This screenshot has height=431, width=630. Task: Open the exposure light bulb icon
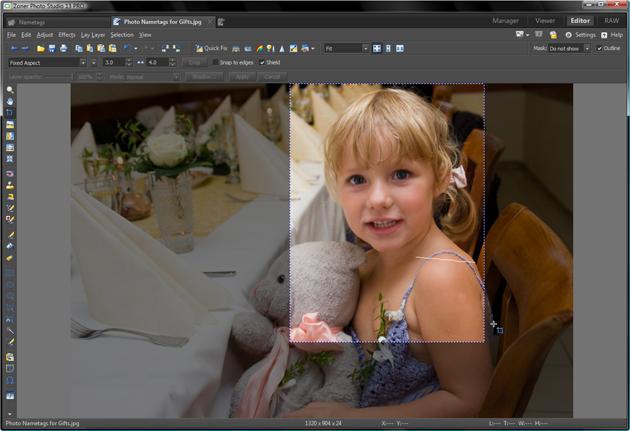tap(270, 49)
